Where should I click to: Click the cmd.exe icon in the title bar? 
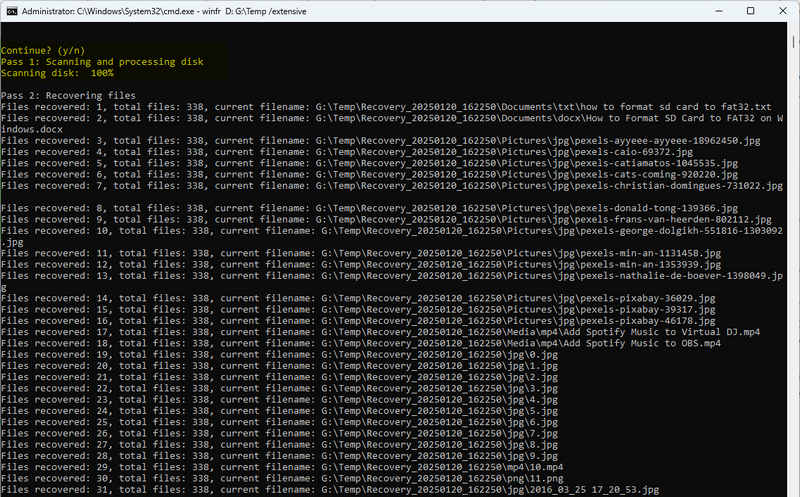click(12, 11)
